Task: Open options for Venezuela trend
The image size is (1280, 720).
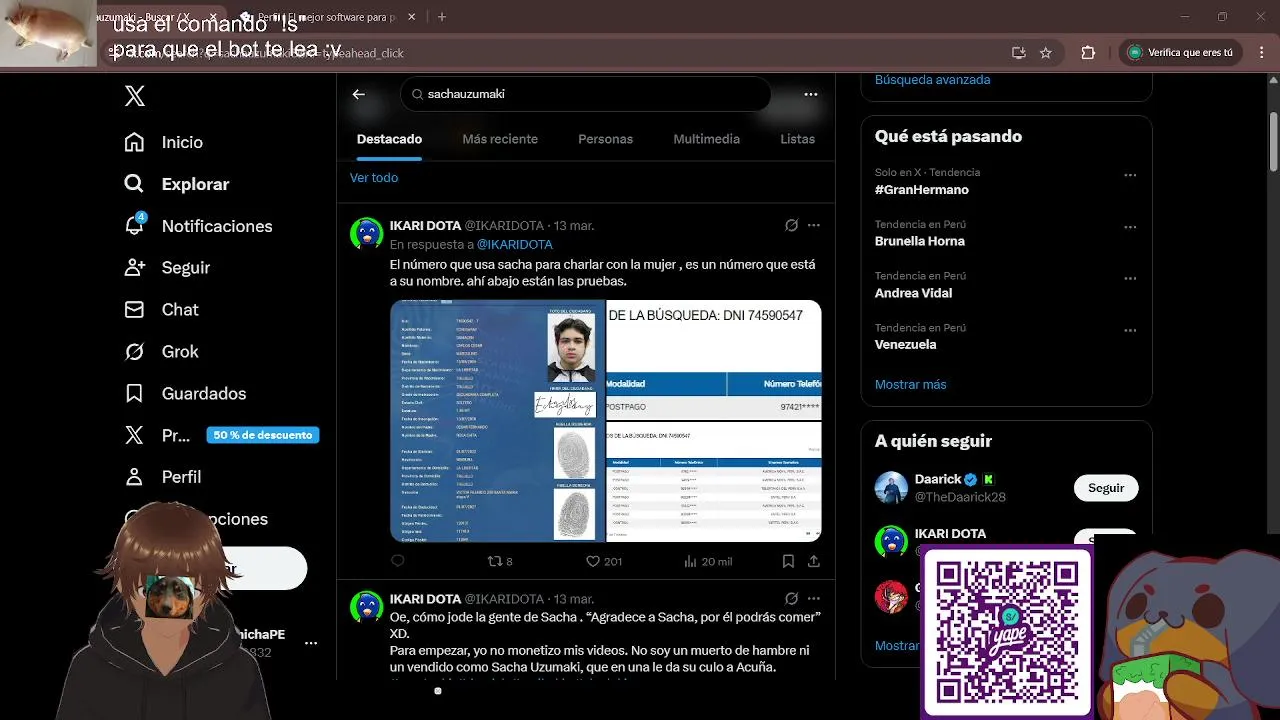Action: [x=1130, y=330]
